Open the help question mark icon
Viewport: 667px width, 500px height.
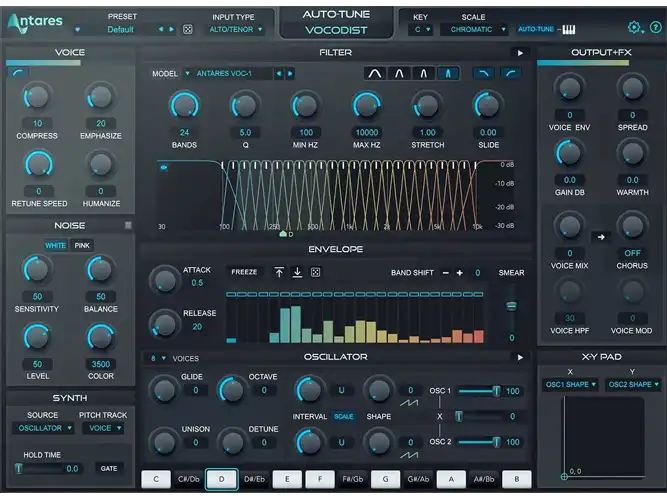pos(656,28)
